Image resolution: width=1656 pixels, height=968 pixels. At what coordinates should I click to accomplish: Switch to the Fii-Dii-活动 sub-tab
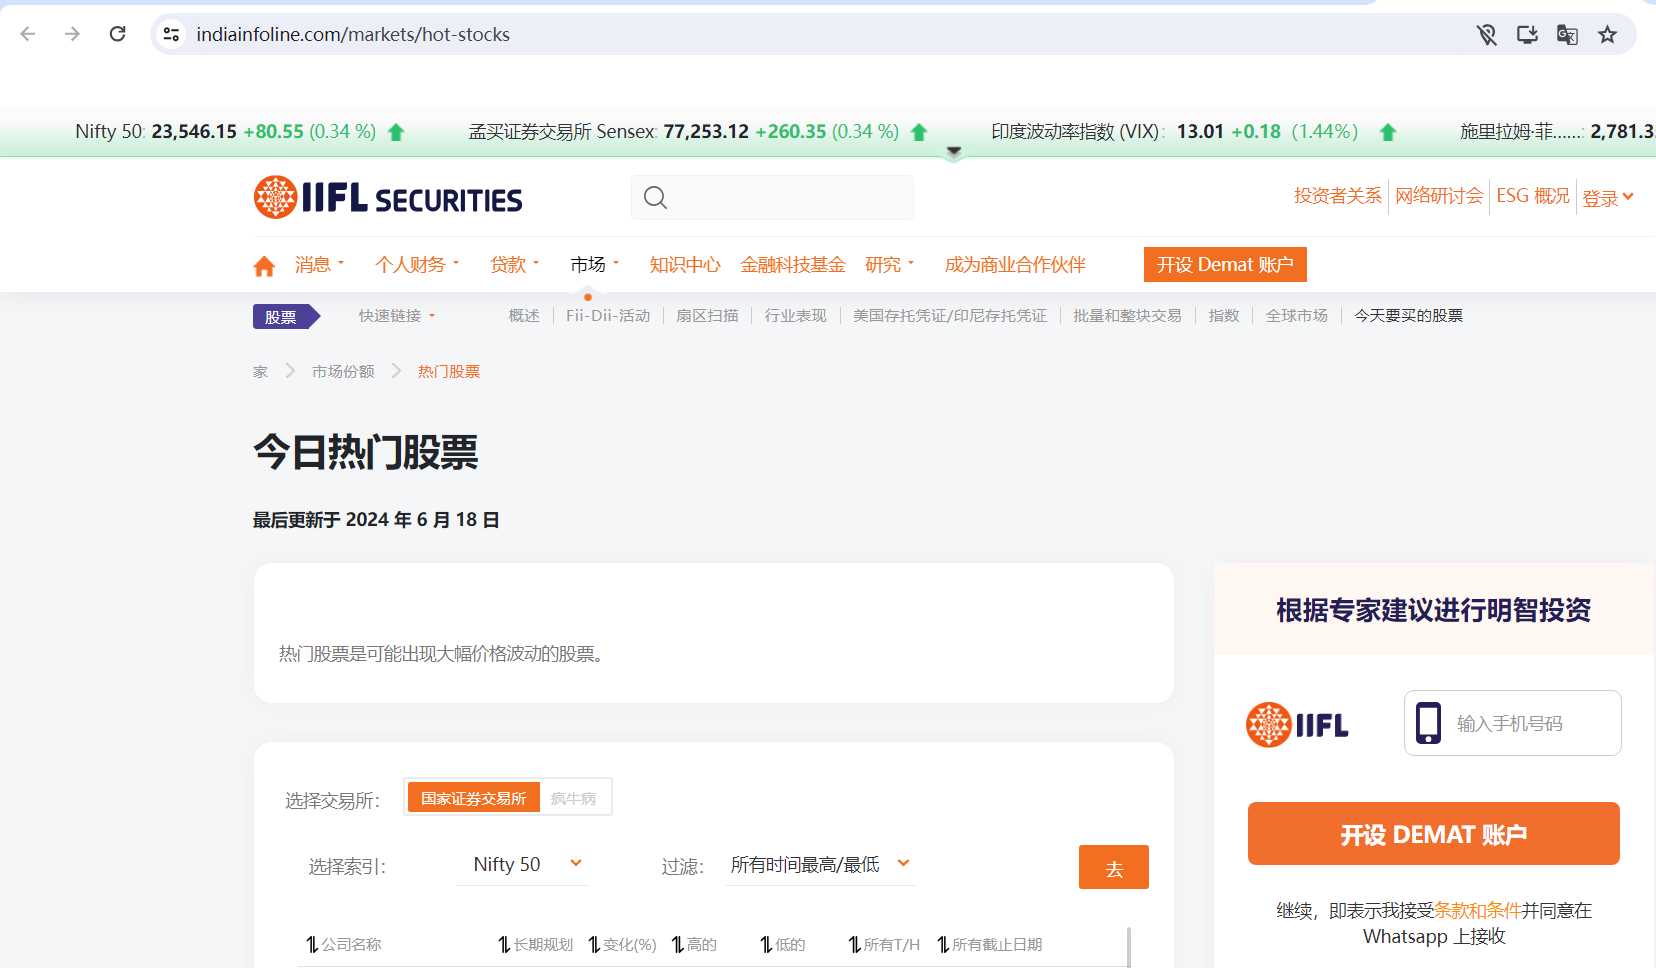(x=608, y=316)
